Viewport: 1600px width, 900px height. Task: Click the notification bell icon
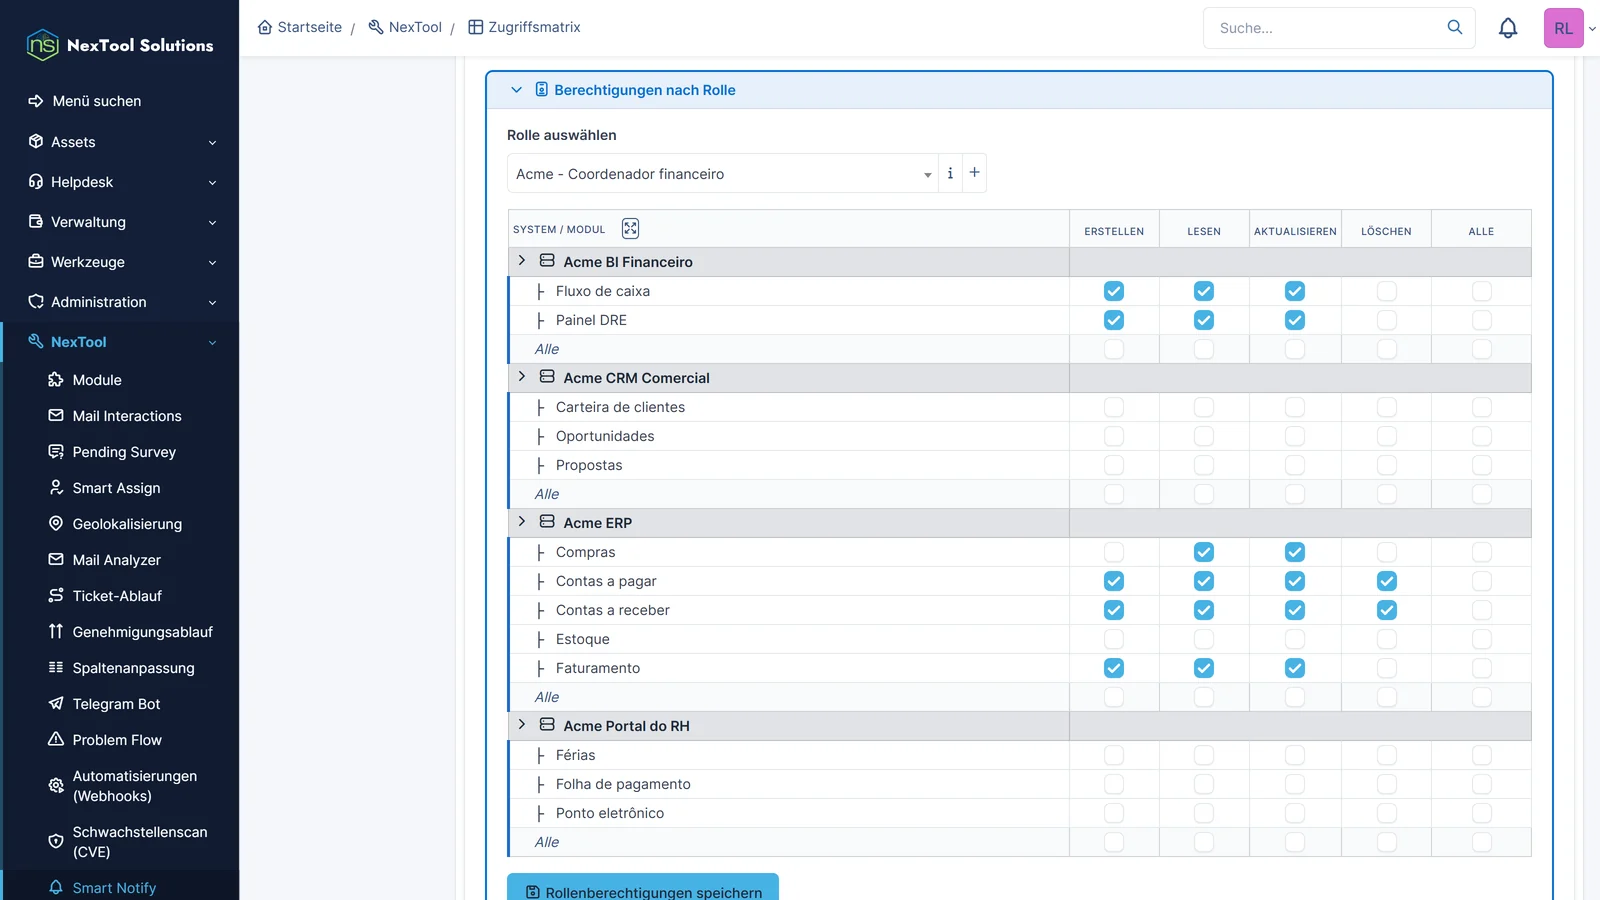[x=1508, y=28]
